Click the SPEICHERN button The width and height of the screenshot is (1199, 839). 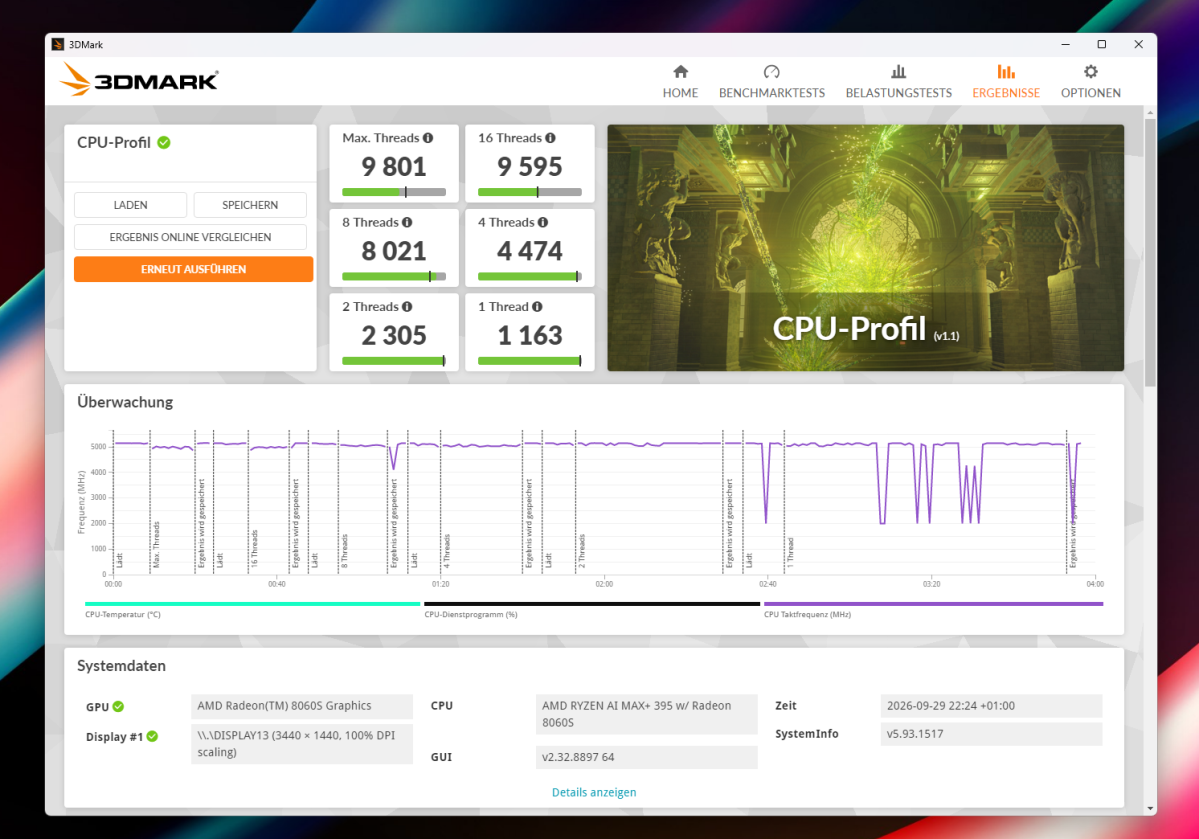tap(250, 205)
